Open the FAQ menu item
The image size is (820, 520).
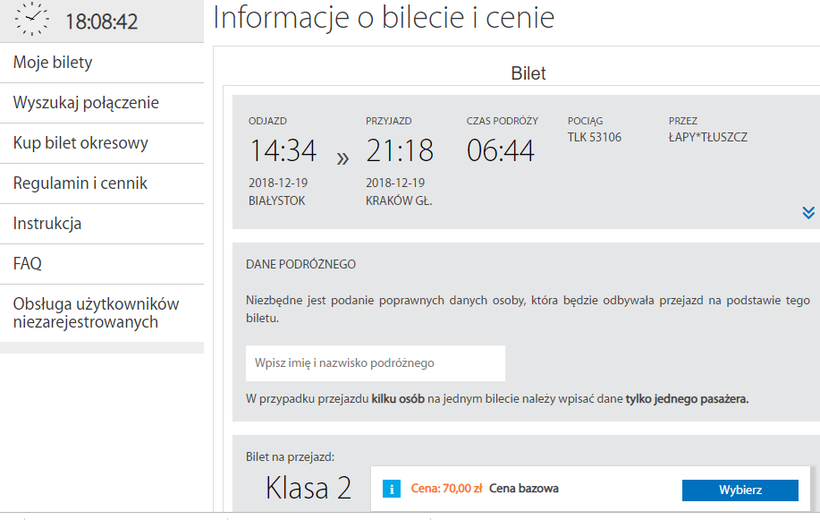click(x=27, y=263)
